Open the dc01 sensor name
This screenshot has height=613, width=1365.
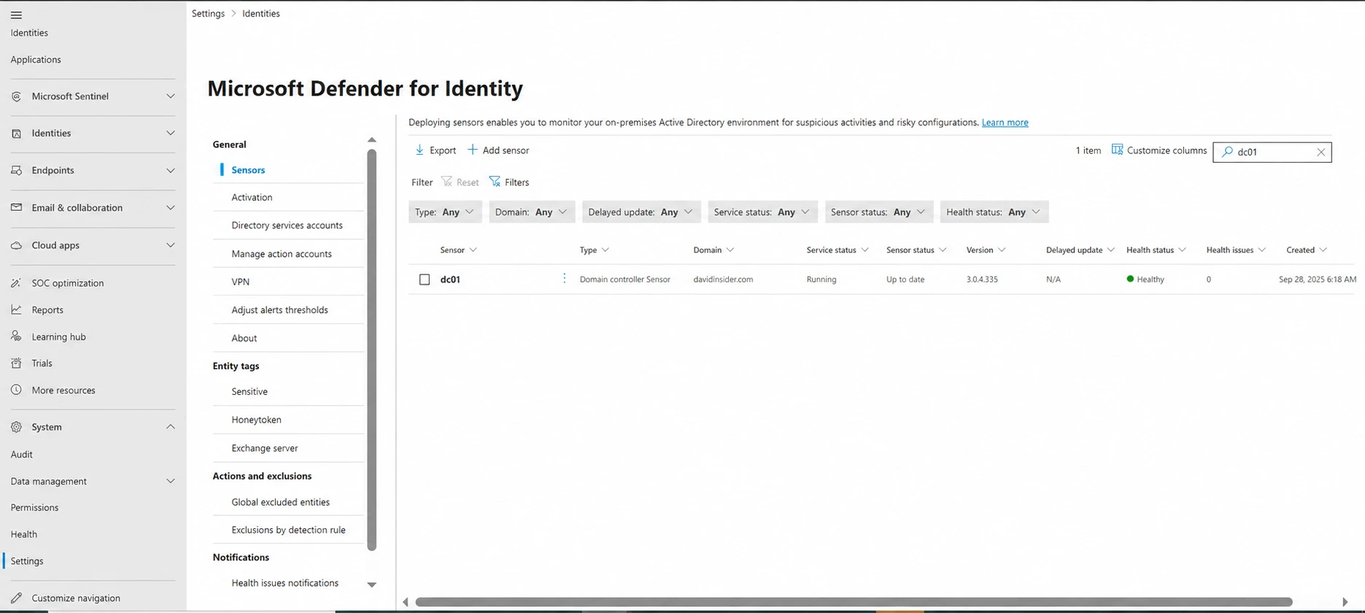(x=450, y=279)
